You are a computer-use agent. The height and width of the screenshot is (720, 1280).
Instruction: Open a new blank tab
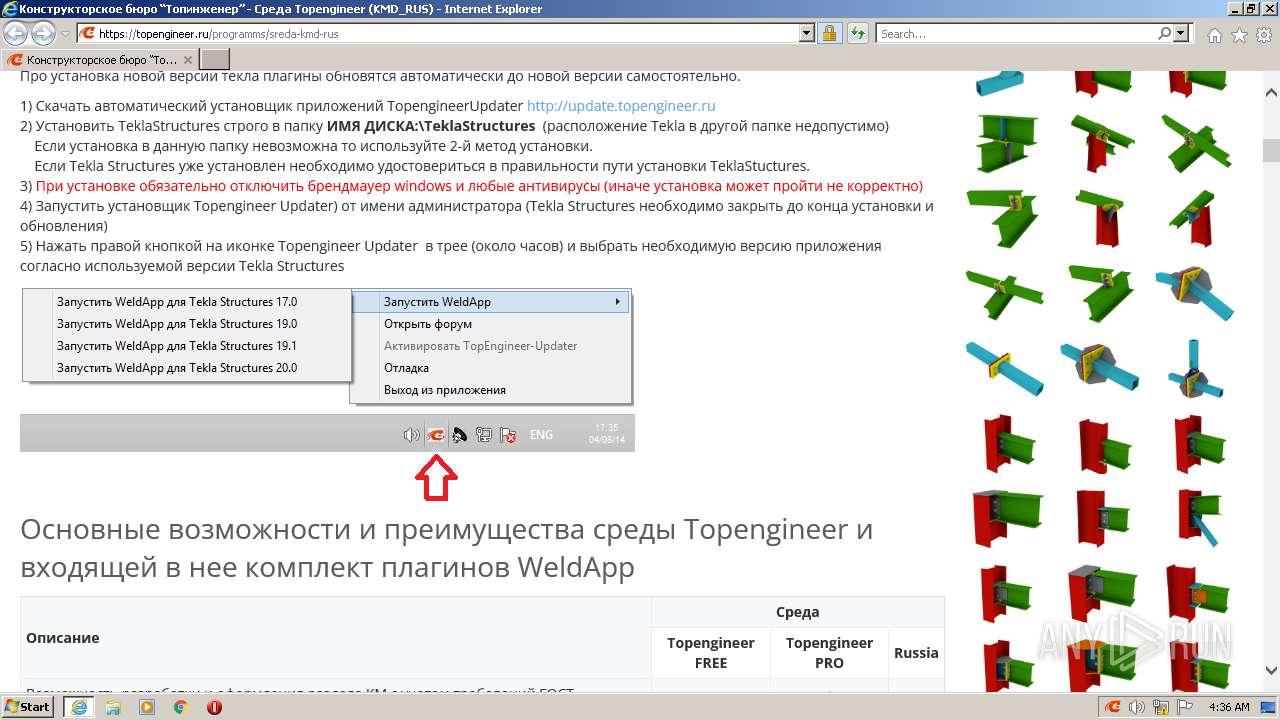[x=215, y=60]
